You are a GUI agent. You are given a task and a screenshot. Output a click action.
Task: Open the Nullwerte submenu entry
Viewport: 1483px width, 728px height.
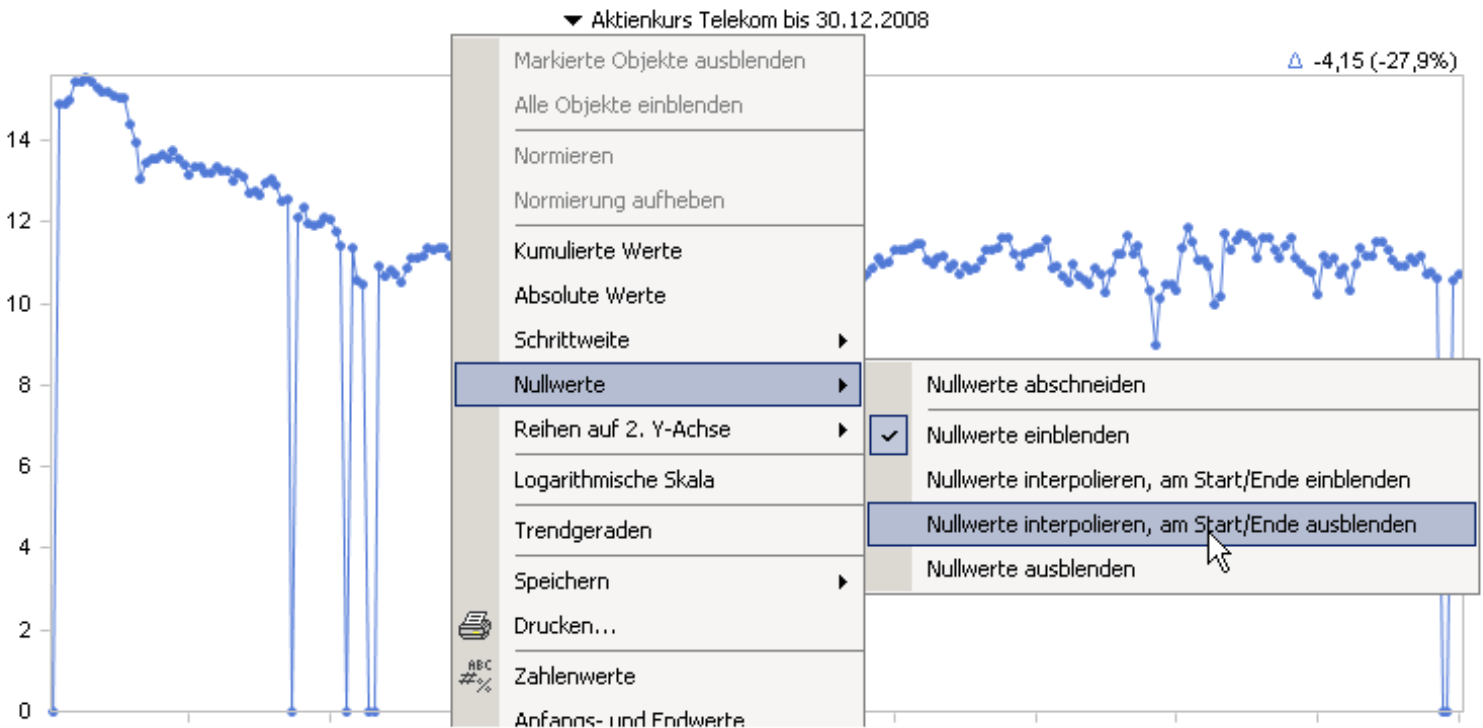(x=659, y=385)
